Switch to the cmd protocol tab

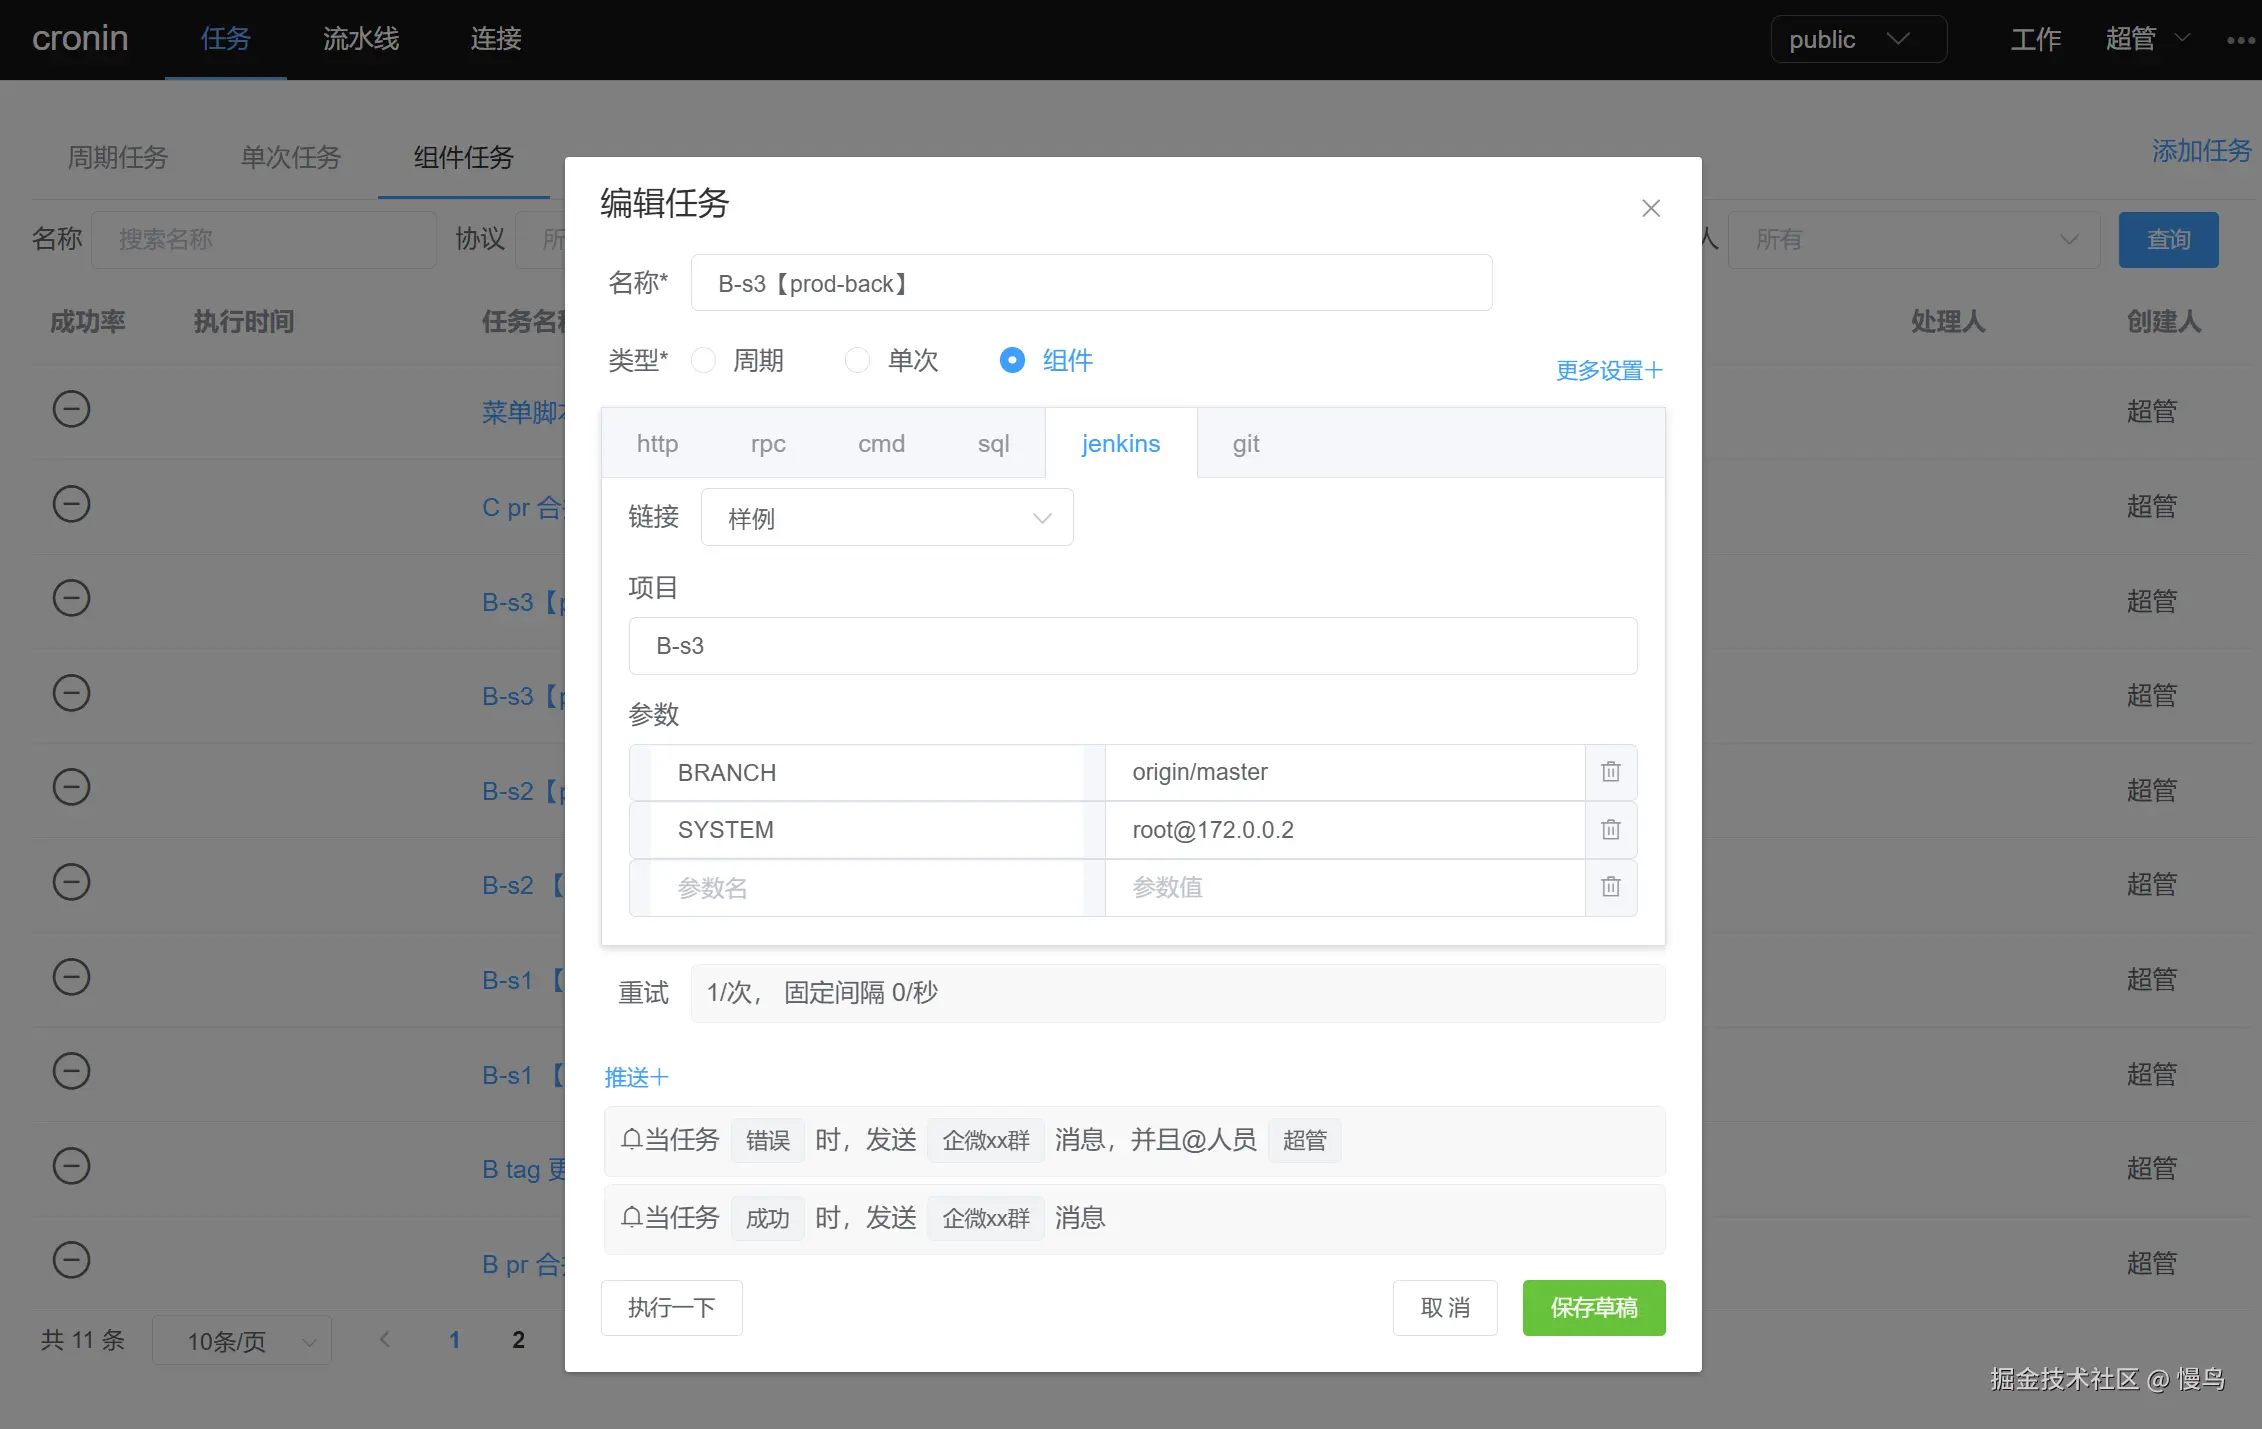[881, 444]
